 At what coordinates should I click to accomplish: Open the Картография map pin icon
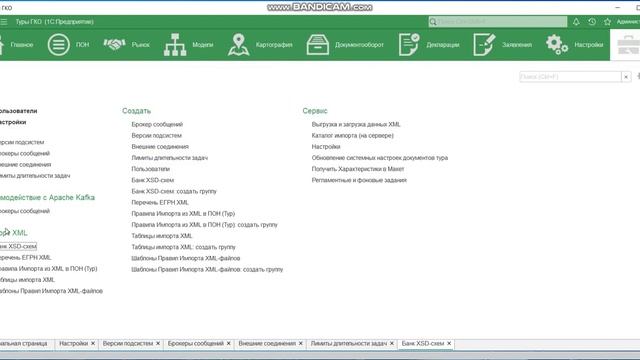click(239, 44)
